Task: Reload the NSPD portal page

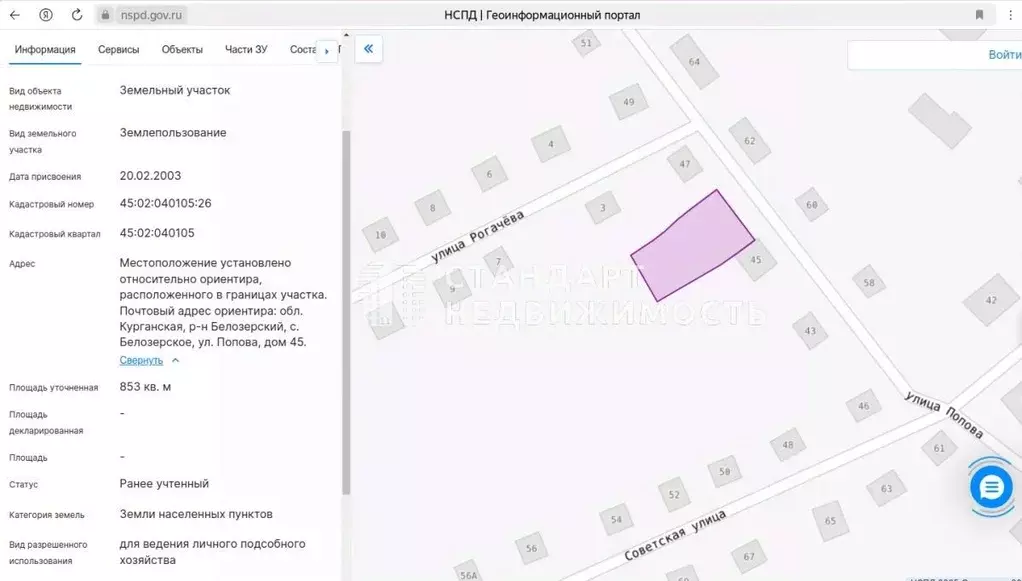Action: point(76,15)
